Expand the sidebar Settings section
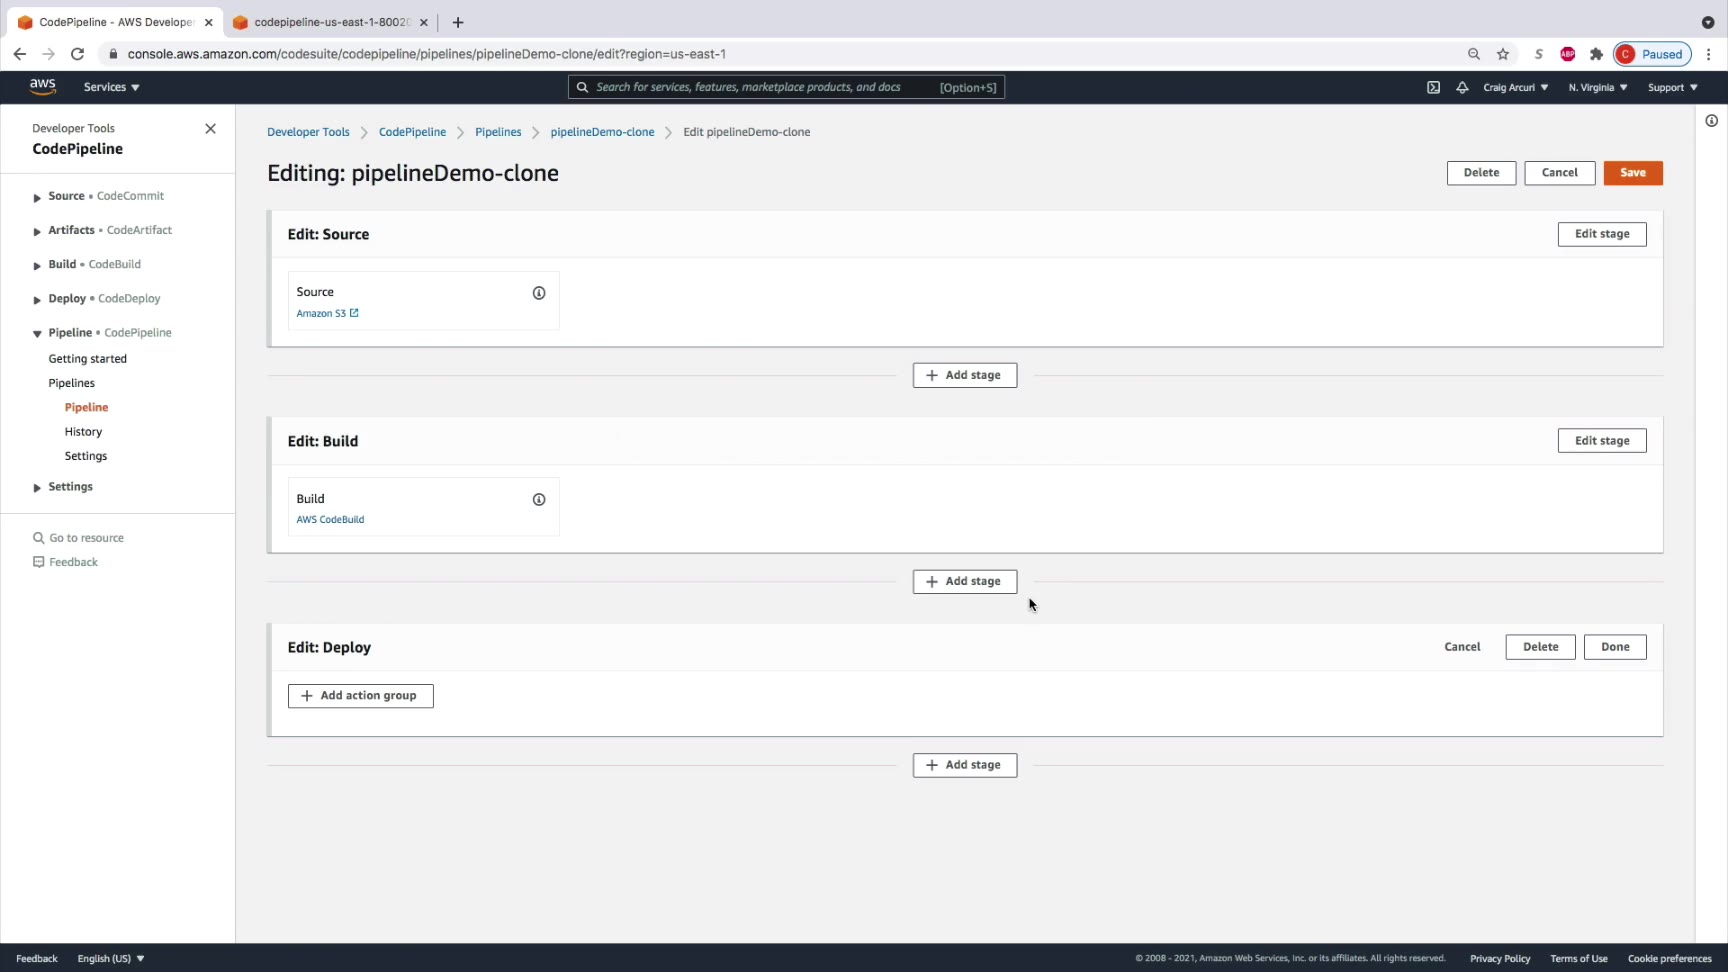1728x972 pixels. click(x=37, y=487)
